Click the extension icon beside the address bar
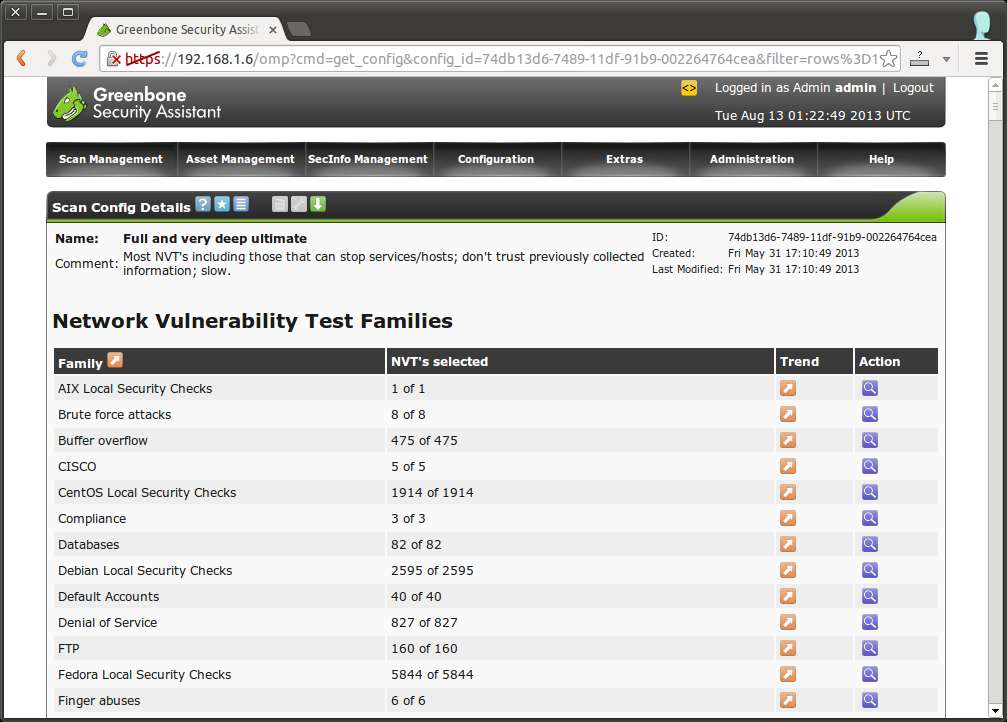Image resolution: width=1007 pixels, height=722 pixels. coord(920,58)
